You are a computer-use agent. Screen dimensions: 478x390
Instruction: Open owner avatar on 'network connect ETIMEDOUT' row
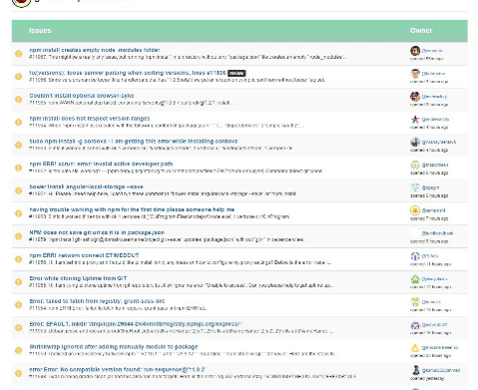coord(415,256)
